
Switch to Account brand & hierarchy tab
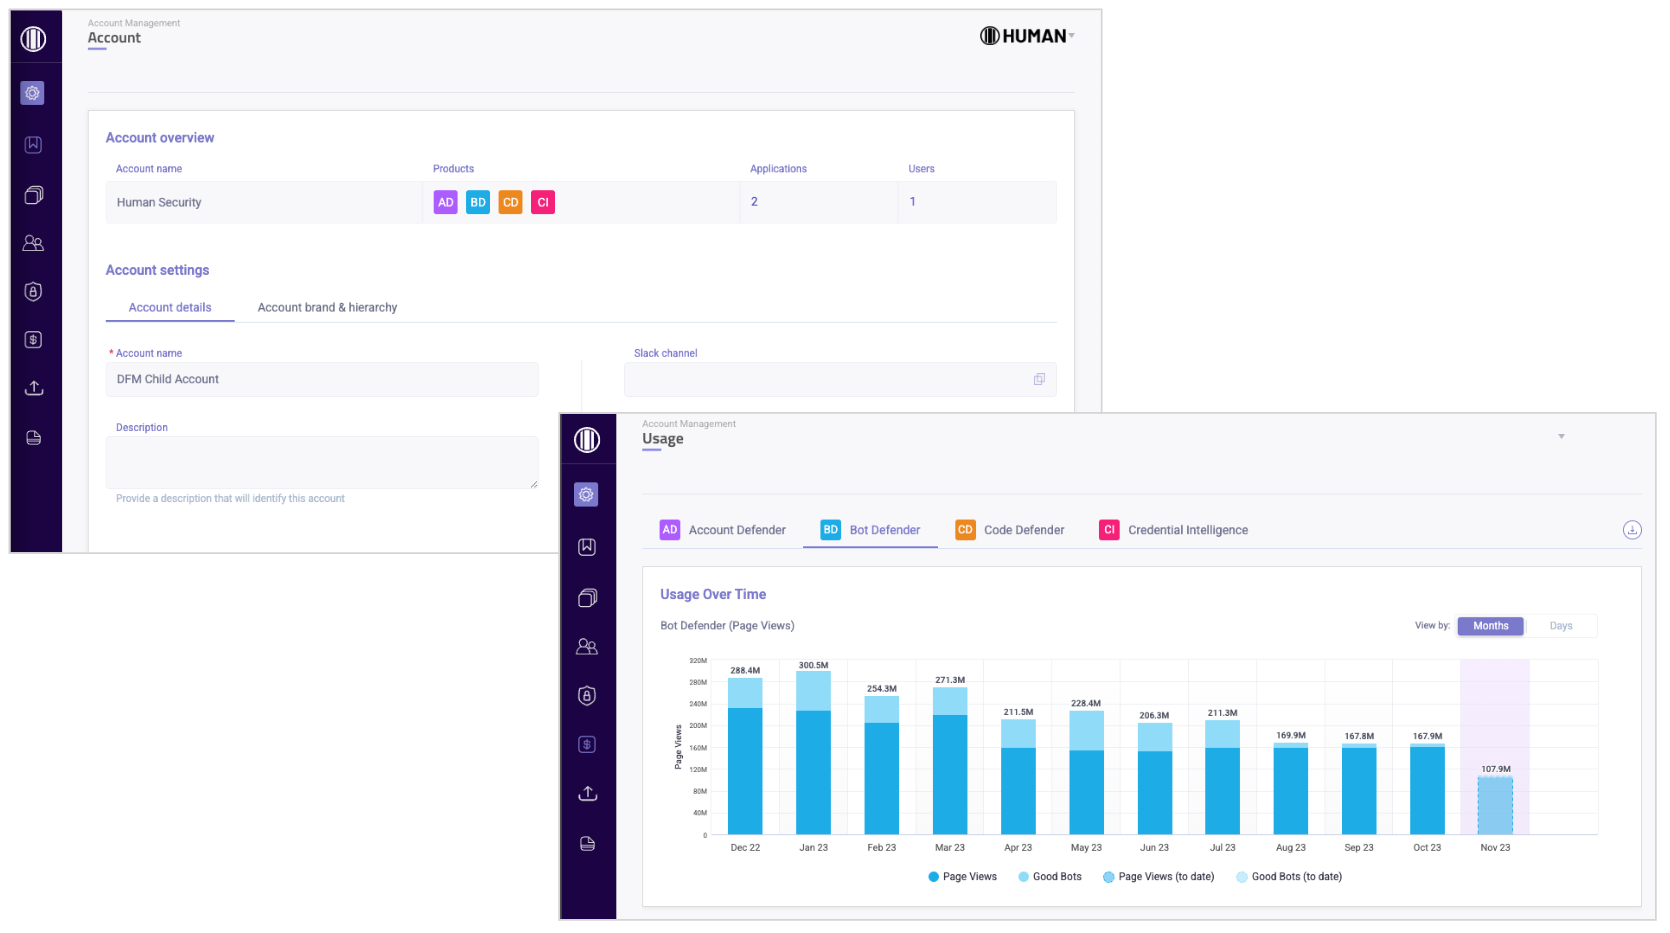(x=327, y=307)
